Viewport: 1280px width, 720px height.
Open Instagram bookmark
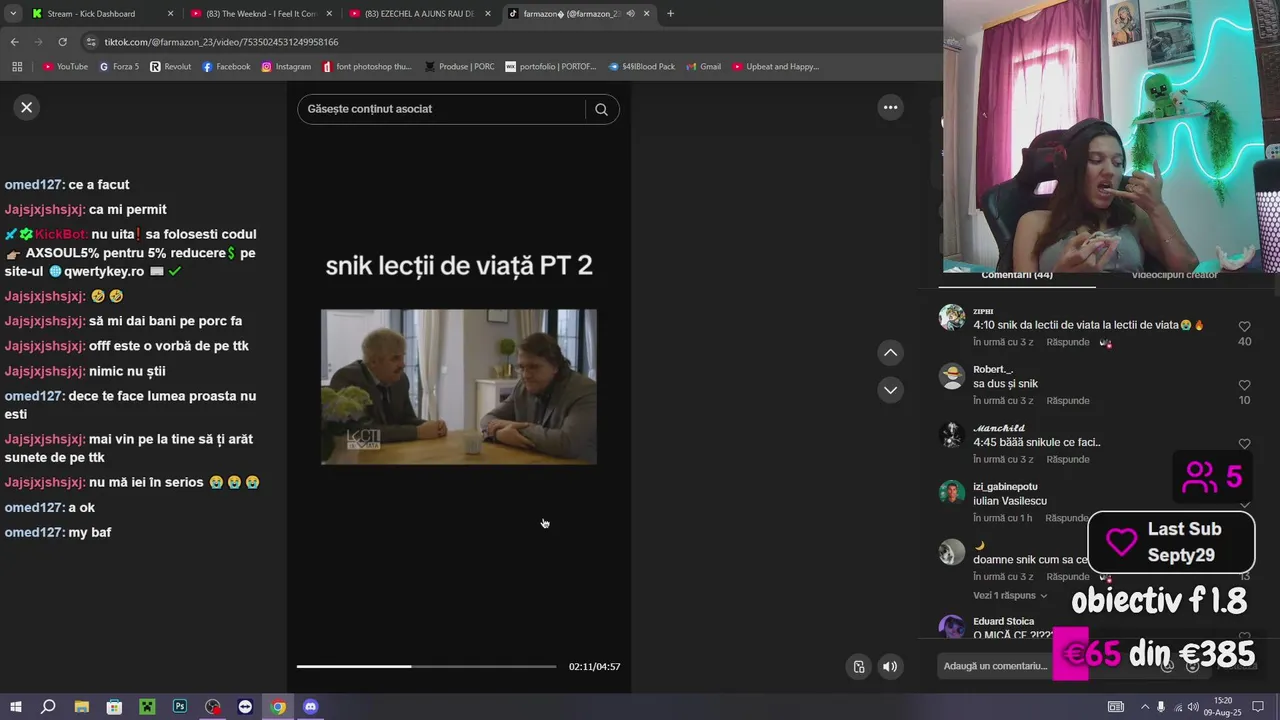tap(286, 67)
